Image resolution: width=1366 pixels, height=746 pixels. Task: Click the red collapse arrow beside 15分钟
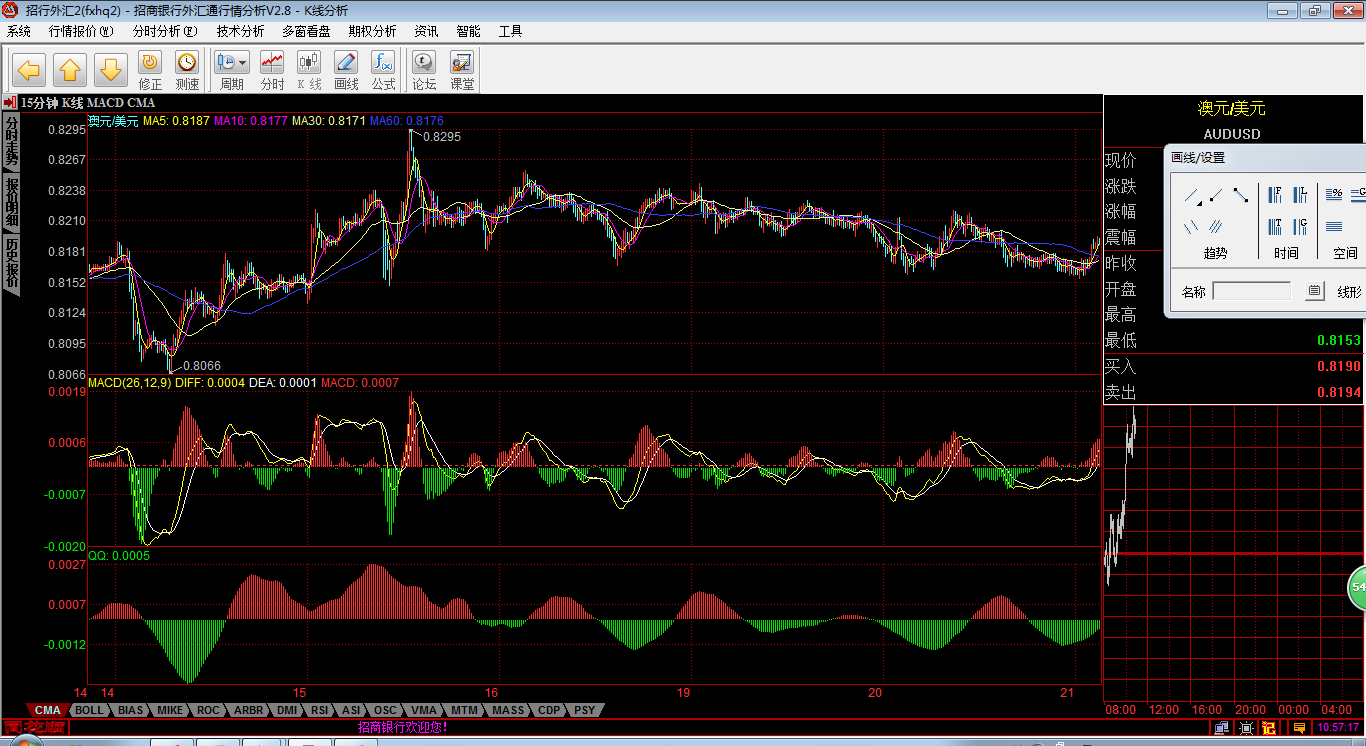9,102
